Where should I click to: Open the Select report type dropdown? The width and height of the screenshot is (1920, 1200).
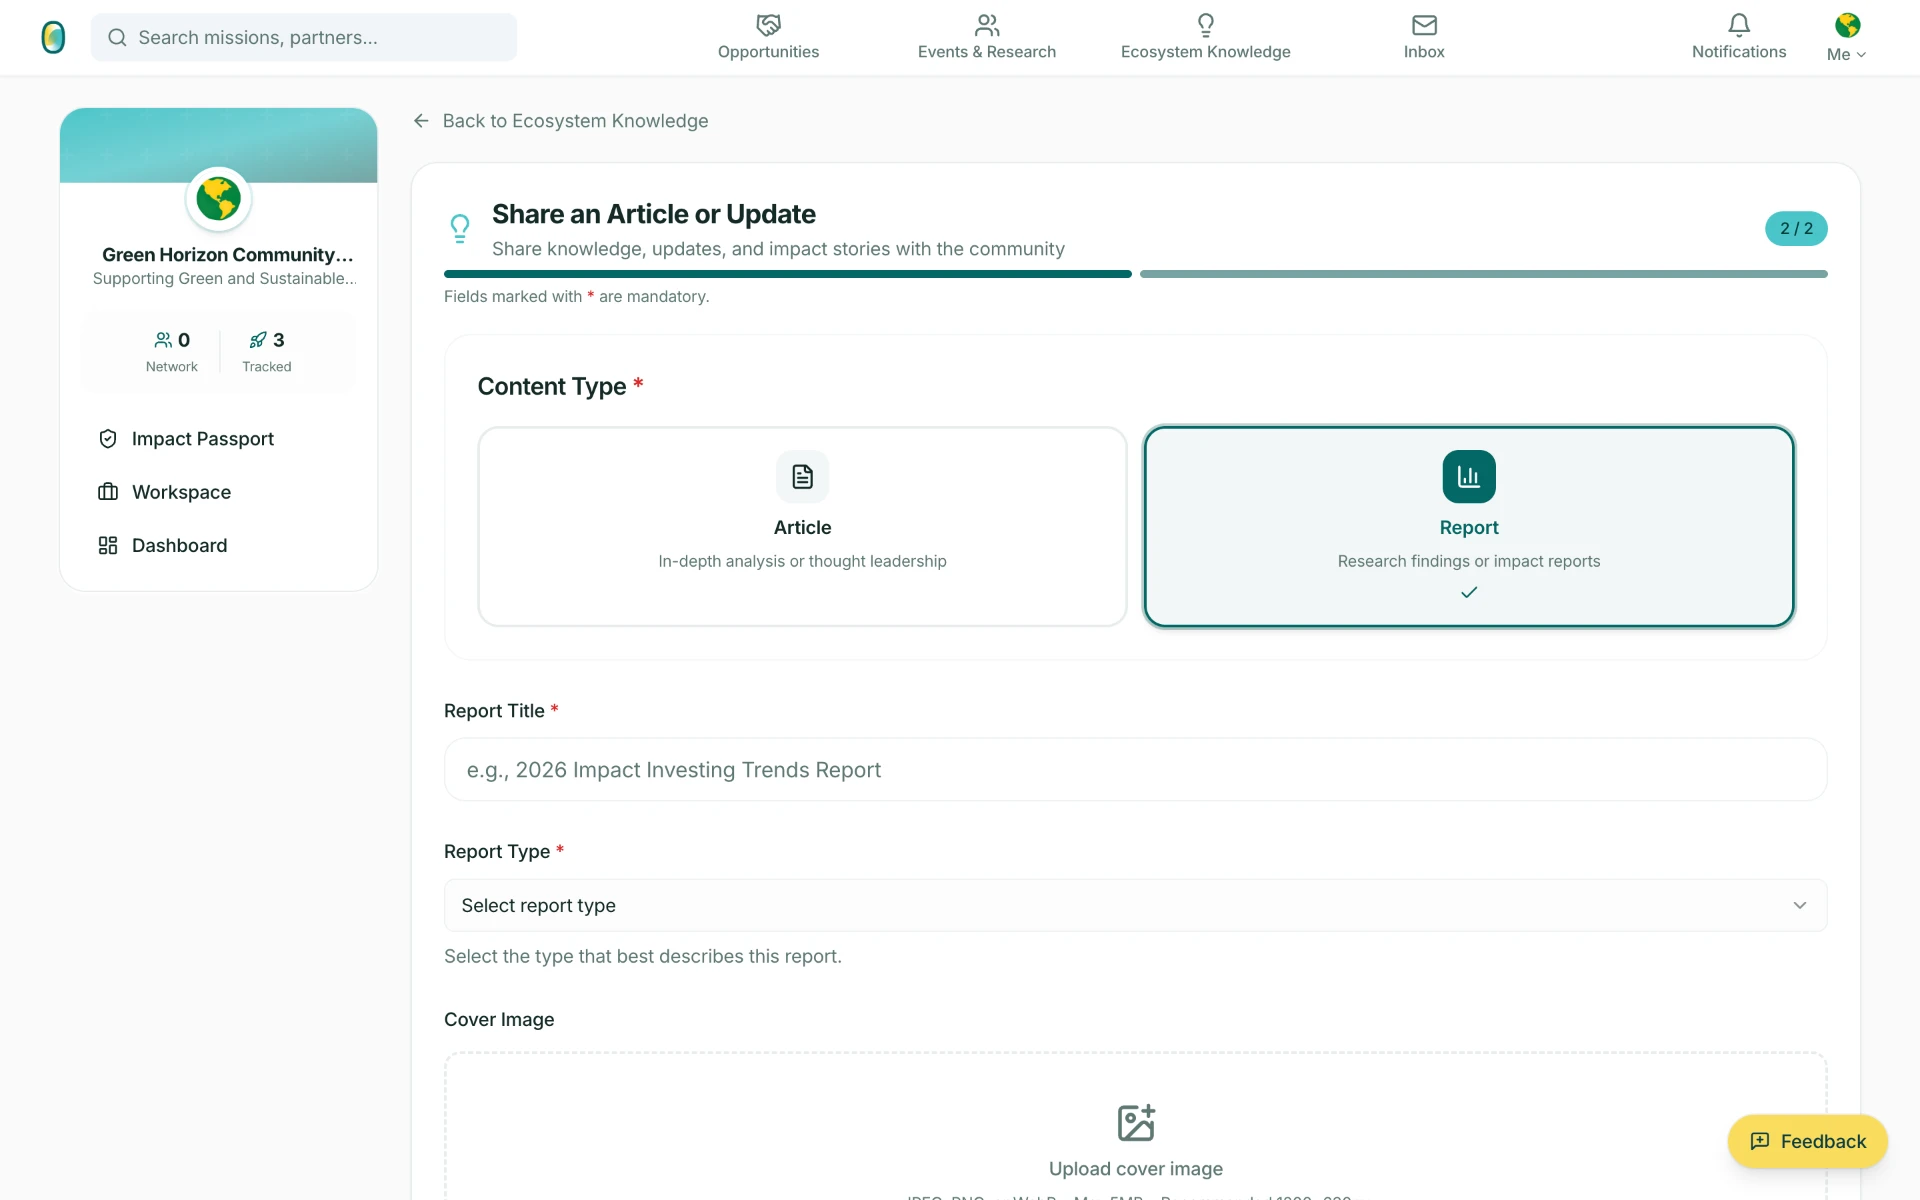1135,905
